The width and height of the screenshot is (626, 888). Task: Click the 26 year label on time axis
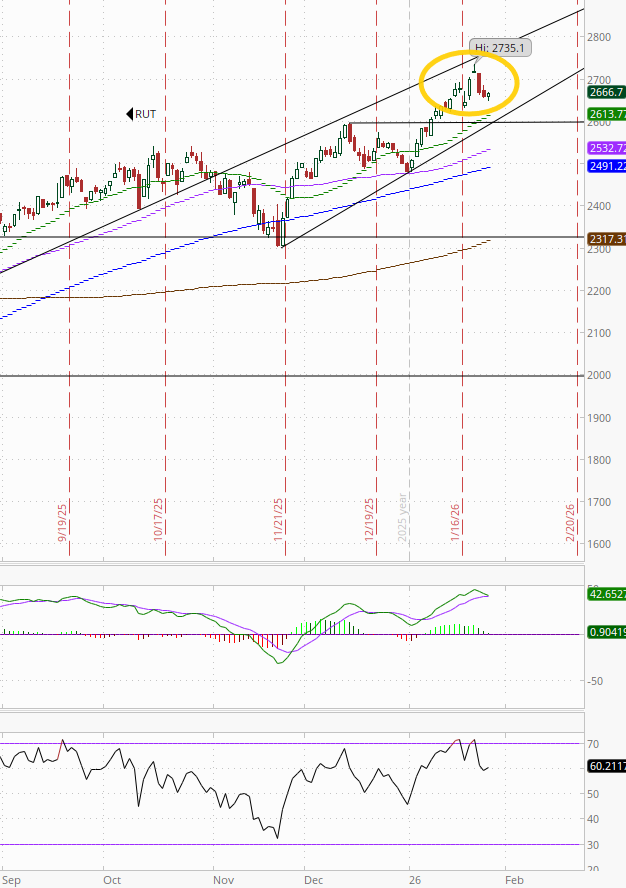click(x=415, y=880)
